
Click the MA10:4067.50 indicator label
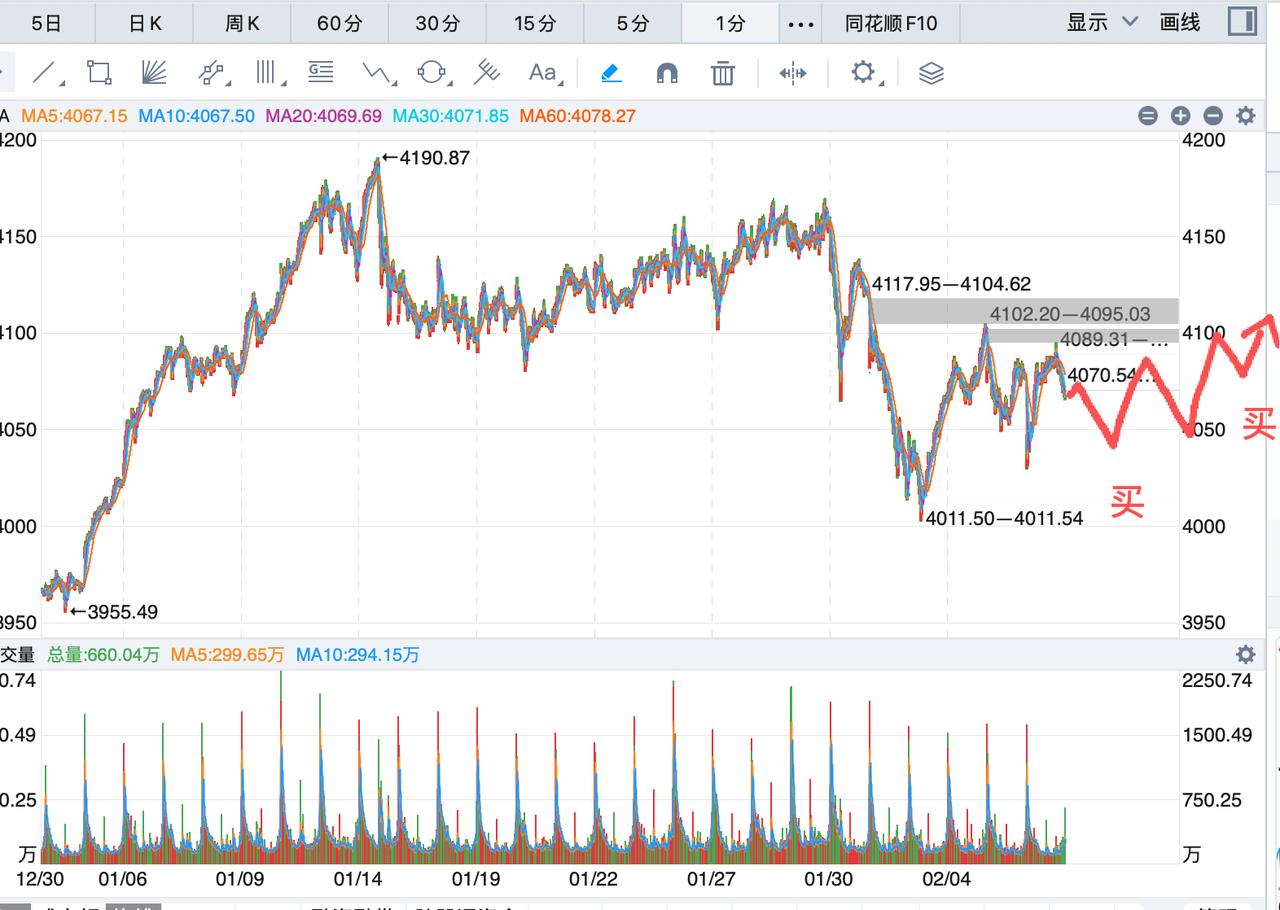point(197,116)
